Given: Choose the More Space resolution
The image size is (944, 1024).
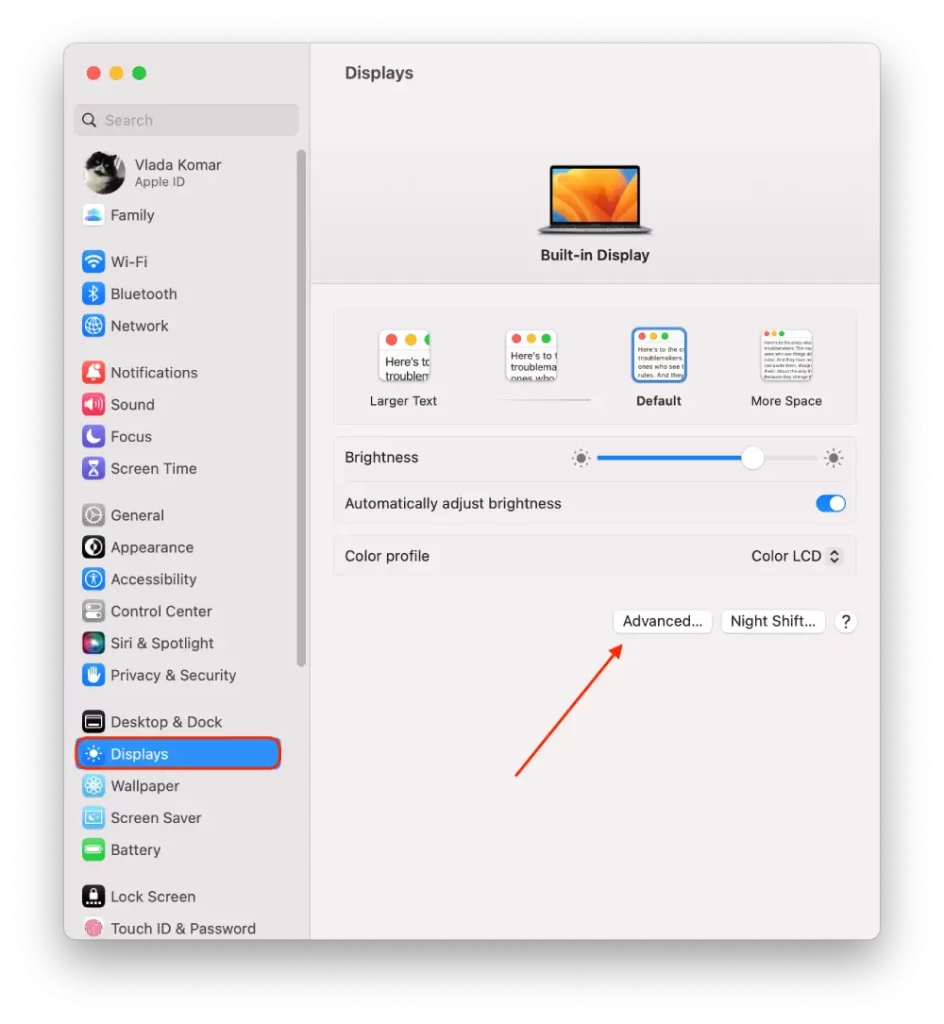Looking at the screenshot, I should 787,368.
